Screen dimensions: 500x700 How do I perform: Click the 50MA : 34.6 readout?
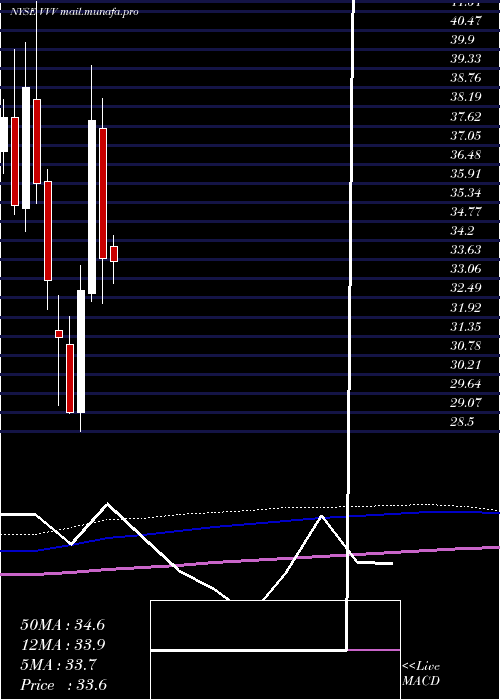[x=63, y=625]
